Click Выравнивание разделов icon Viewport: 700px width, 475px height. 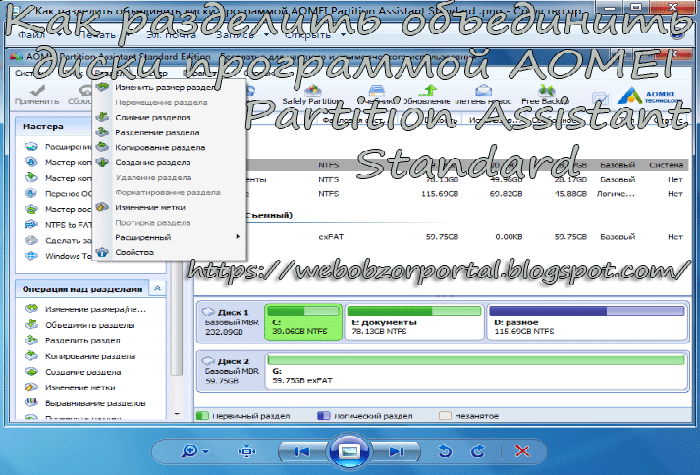coord(31,403)
